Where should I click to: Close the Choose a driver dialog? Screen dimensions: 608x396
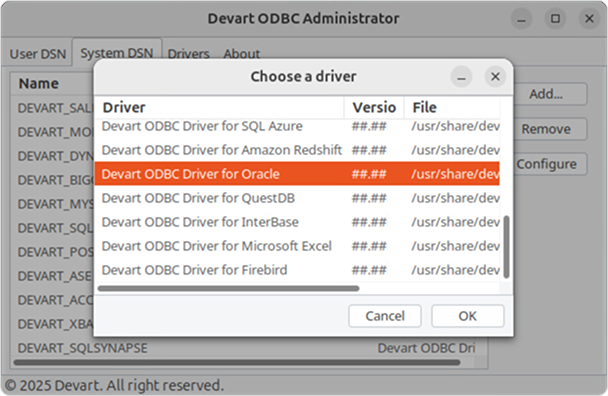pos(495,77)
